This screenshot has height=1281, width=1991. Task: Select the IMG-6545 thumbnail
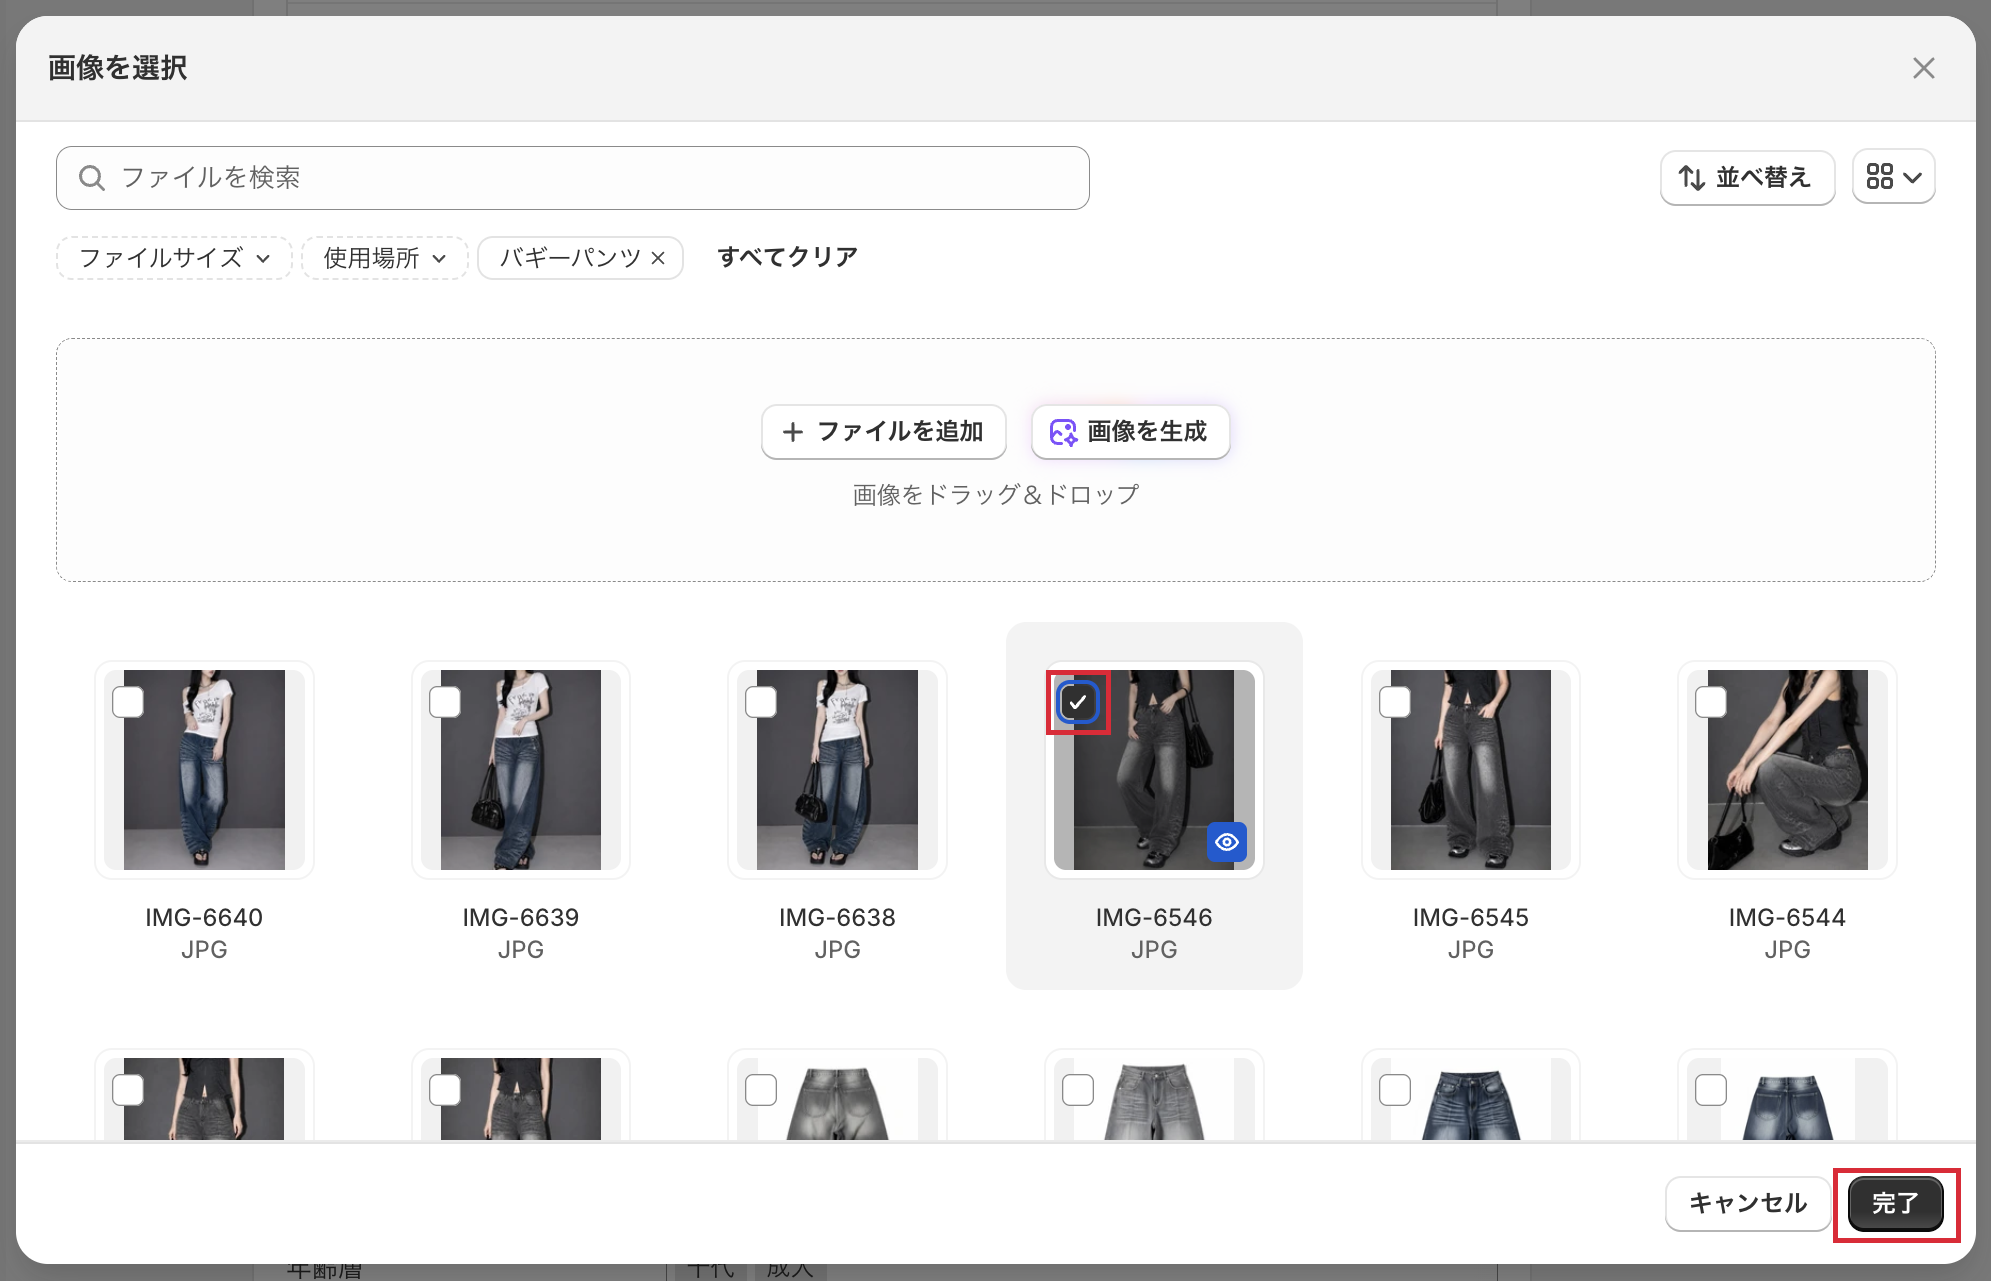coord(1471,770)
